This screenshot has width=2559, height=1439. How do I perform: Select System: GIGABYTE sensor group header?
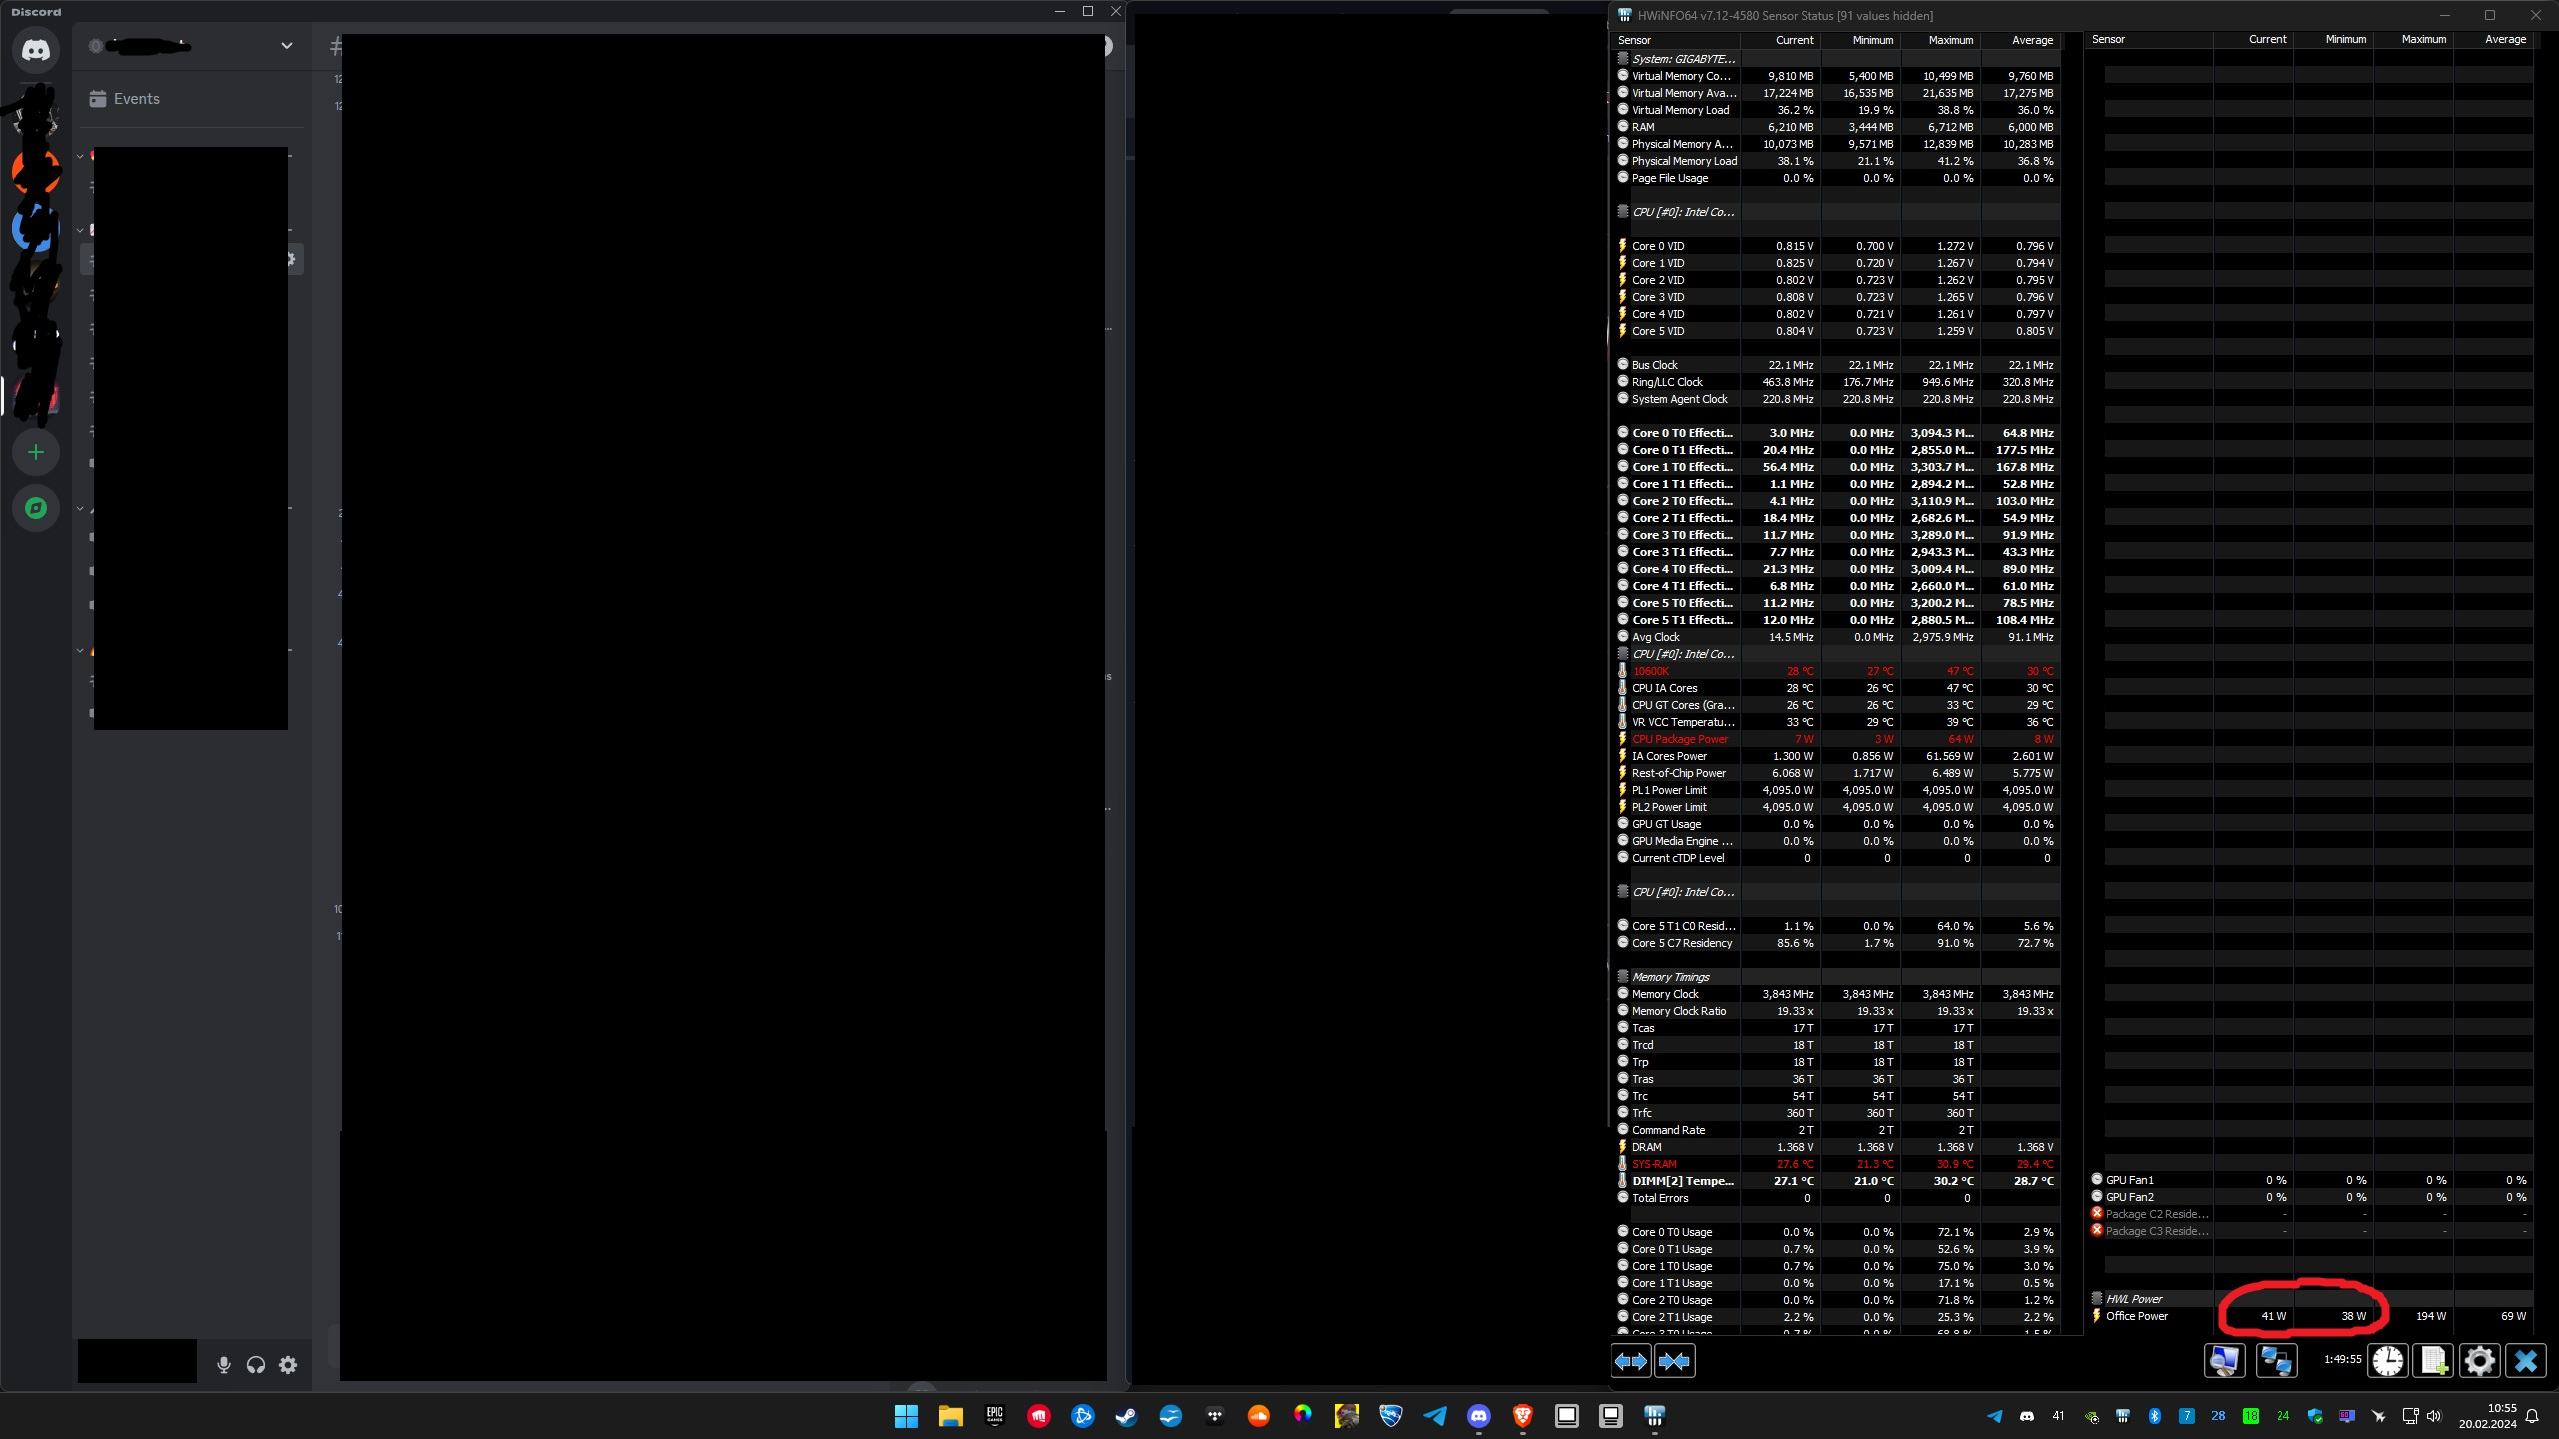(x=1836, y=59)
